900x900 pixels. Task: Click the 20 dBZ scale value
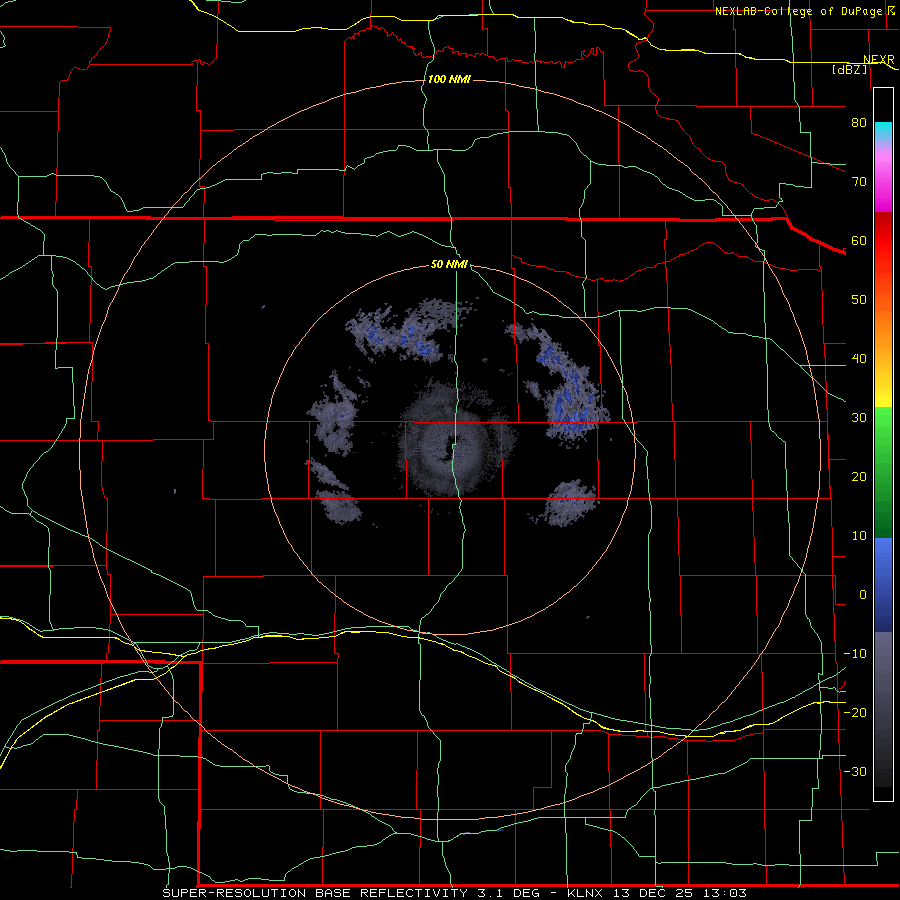click(x=859, y=476)
